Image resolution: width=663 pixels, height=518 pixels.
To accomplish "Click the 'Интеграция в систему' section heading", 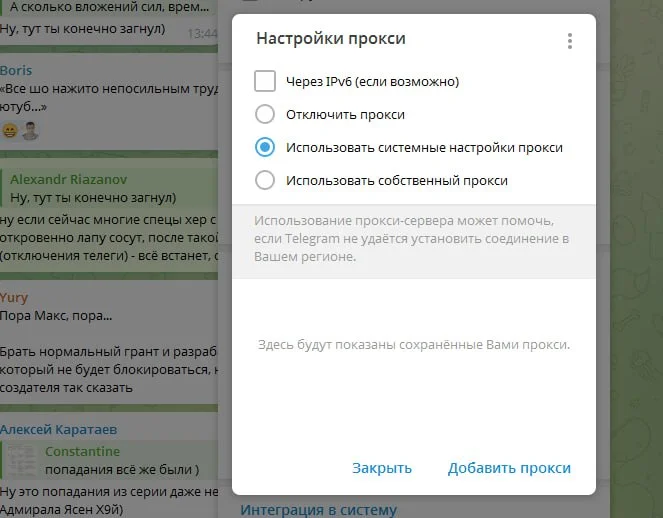I will [318, 510].
